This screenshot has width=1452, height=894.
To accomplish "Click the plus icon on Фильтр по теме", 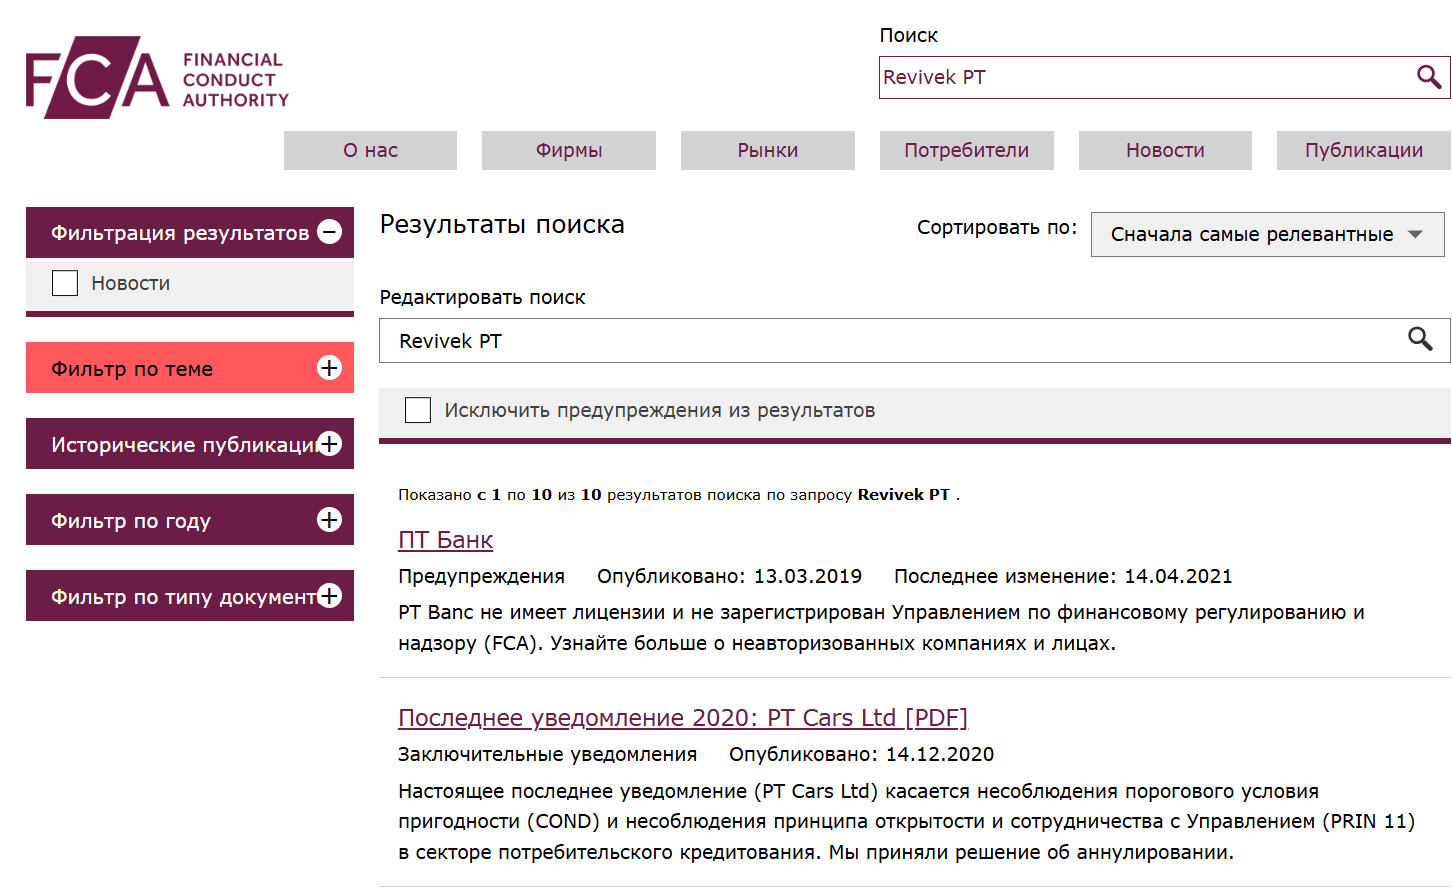I will [x=329, y=368].
